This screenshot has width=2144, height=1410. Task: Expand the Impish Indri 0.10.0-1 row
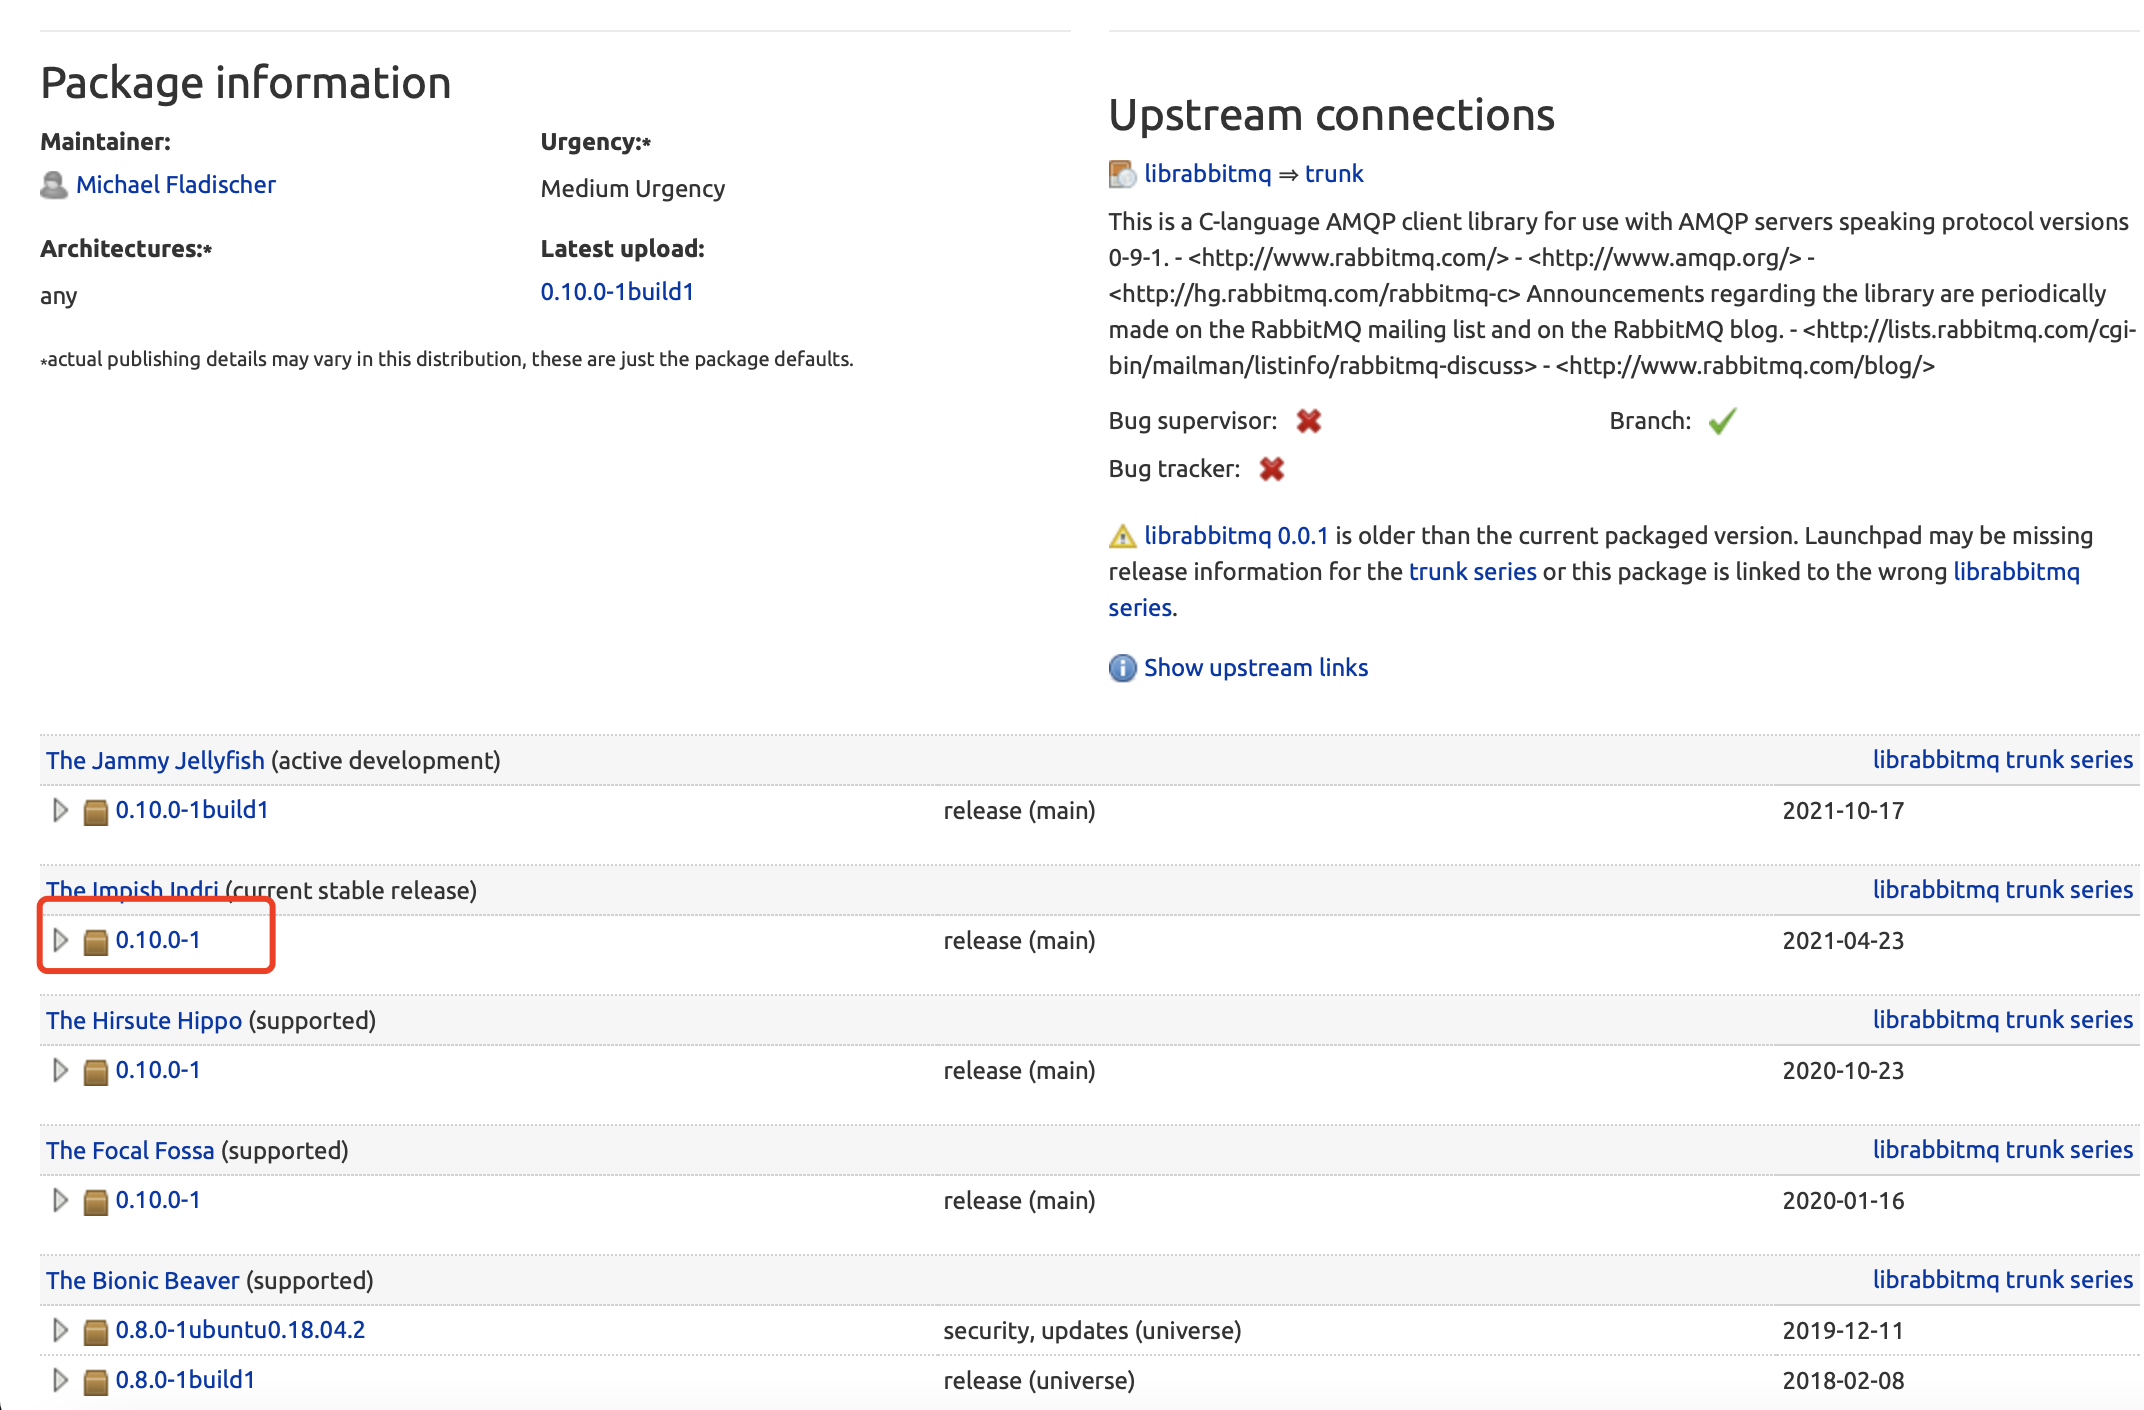pos(60,940)
